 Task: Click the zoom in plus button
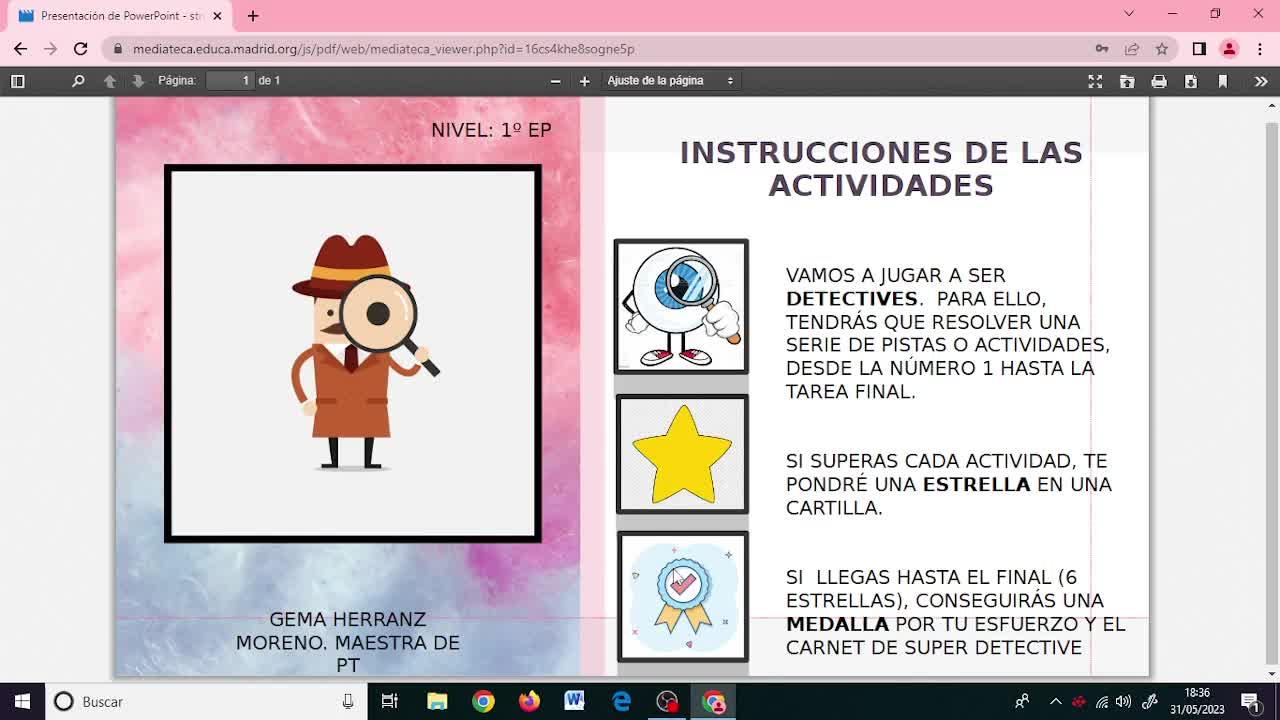coord(585,81)
